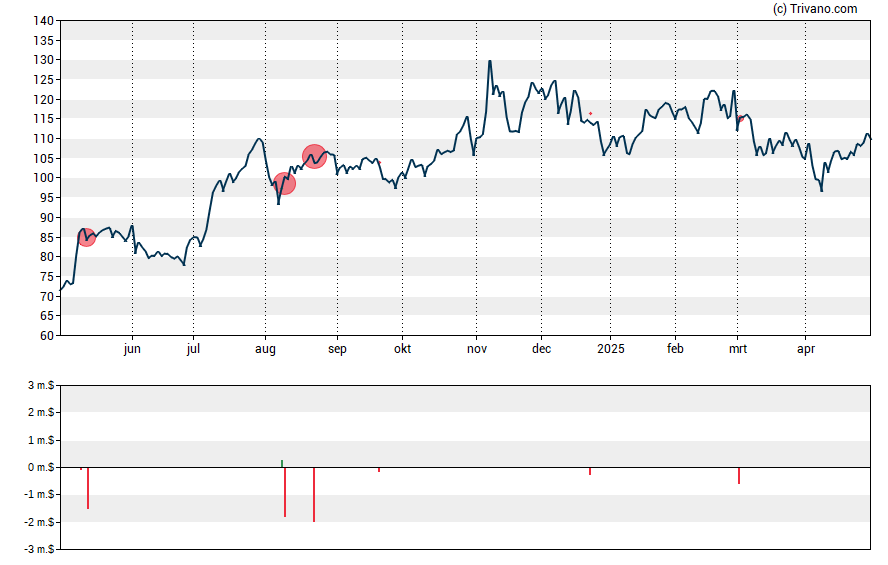Click the red bar below zero at mrt
Image resolution: width=888 pixels, height=565 pixels.
tap(738, 476)
